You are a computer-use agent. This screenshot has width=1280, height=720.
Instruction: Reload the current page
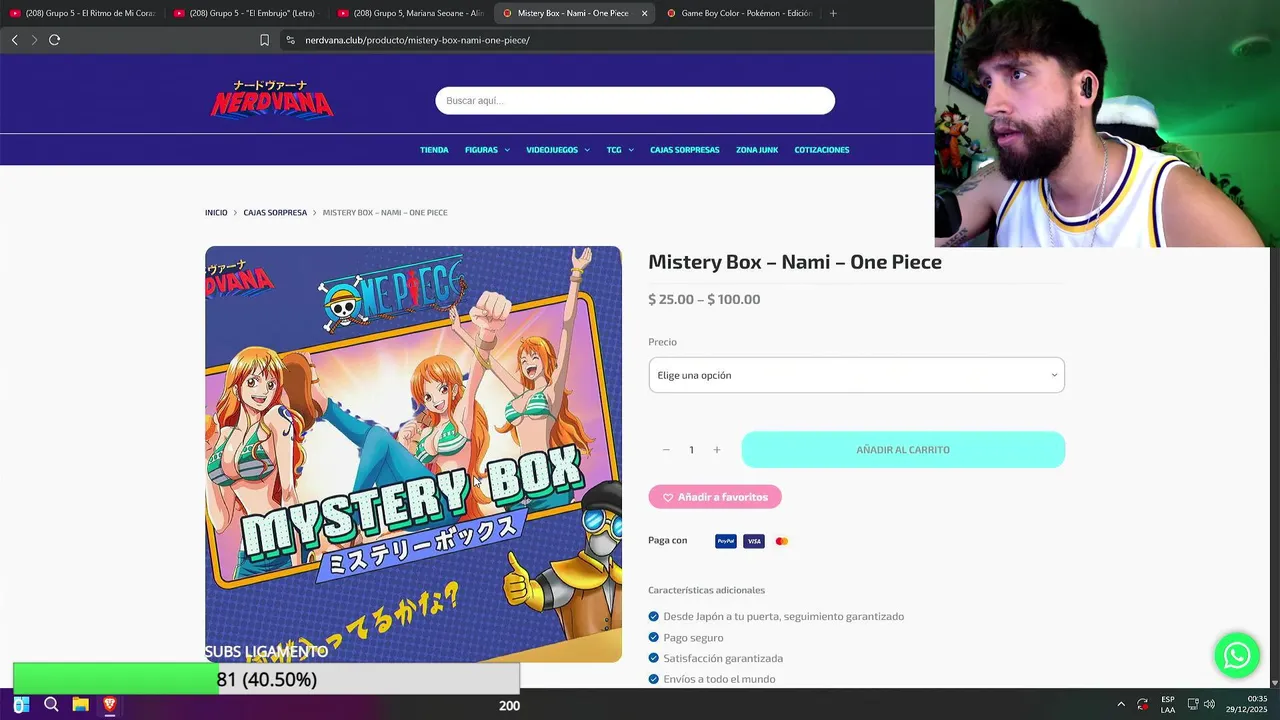coord(54,40)
